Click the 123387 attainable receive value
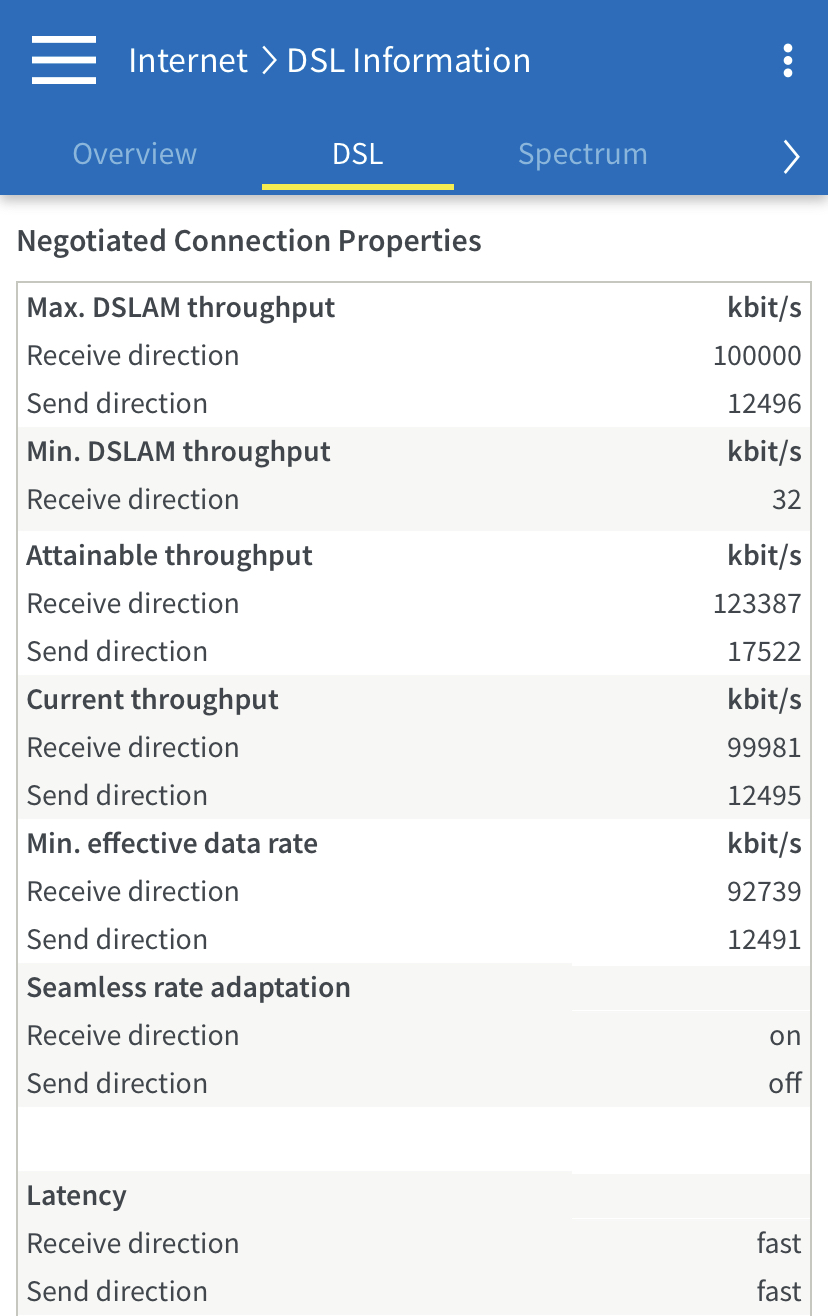 (757, 604)
